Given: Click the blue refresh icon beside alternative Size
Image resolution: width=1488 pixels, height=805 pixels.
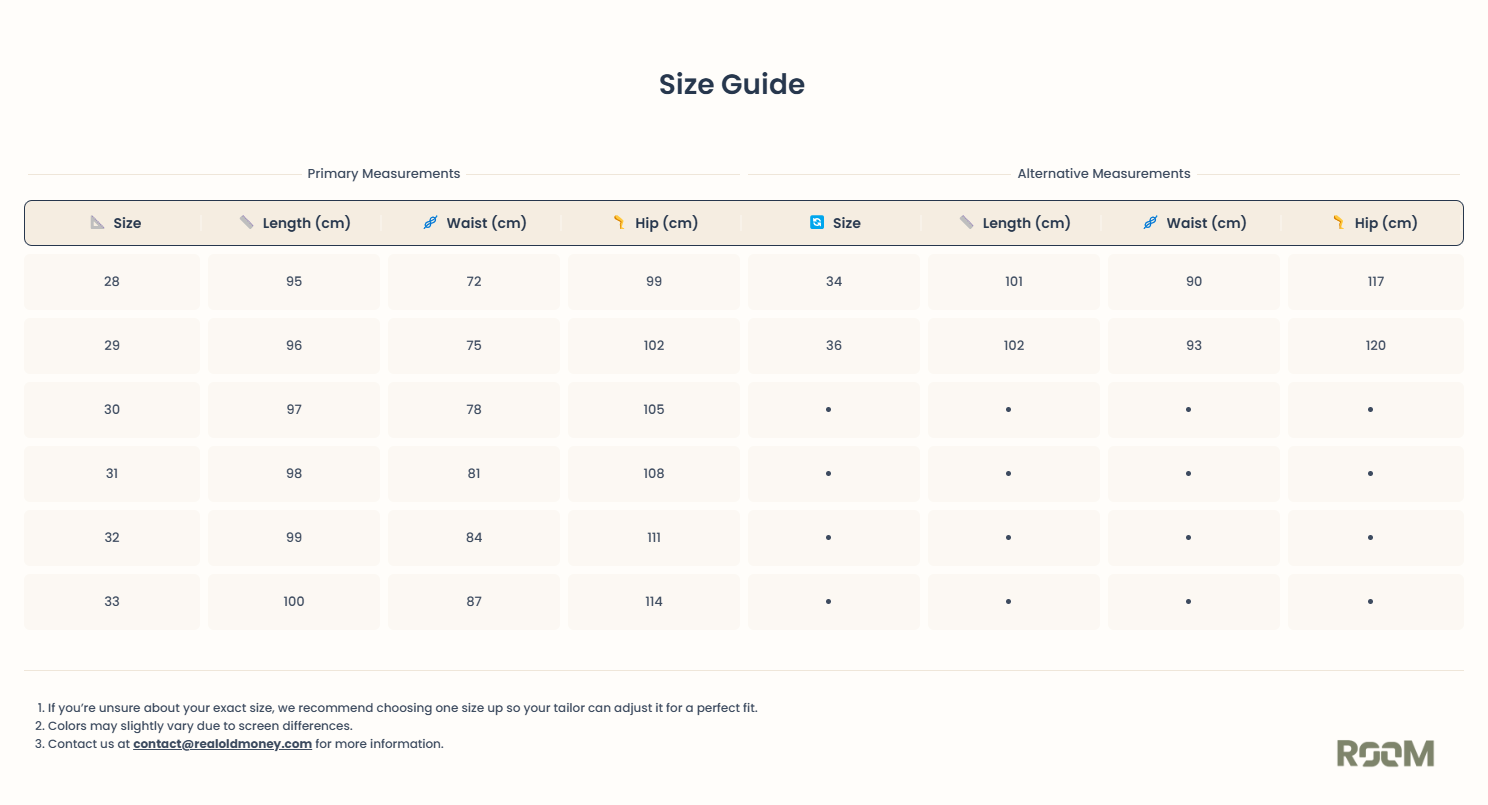Looking at the screenshot, I should pyautogui.click(x=817, y=222).
